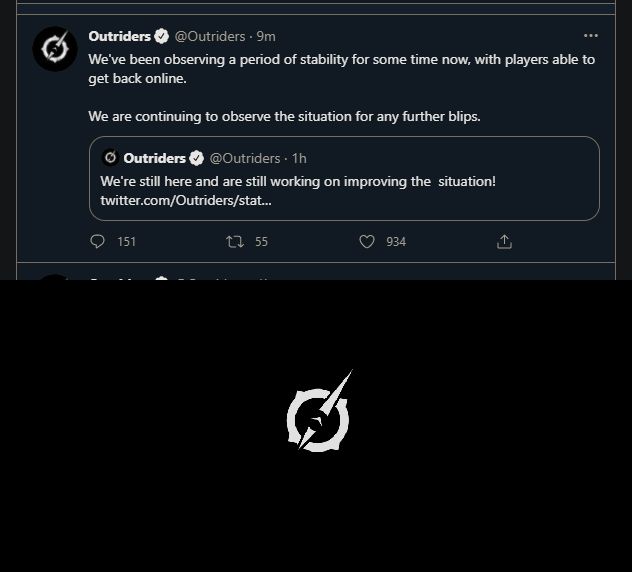Click the retweet arrows icon
The height and width of the screenshot is (572, 632).
click(x=235, y=241)
